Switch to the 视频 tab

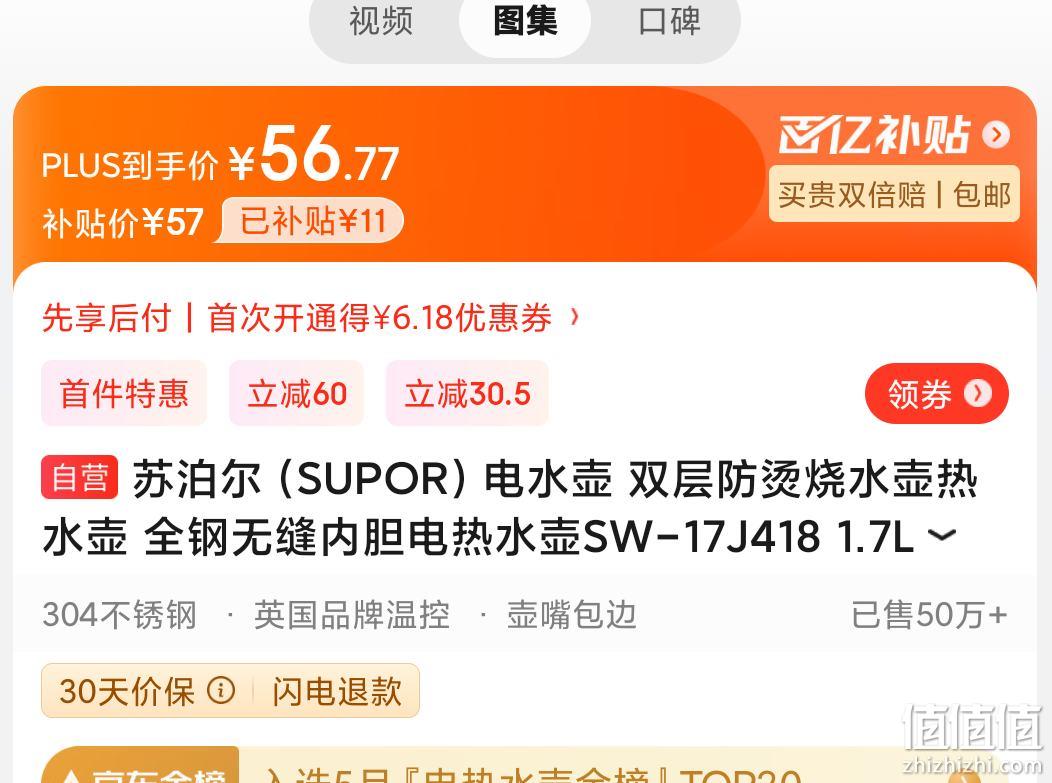click(x=380, y=21)
